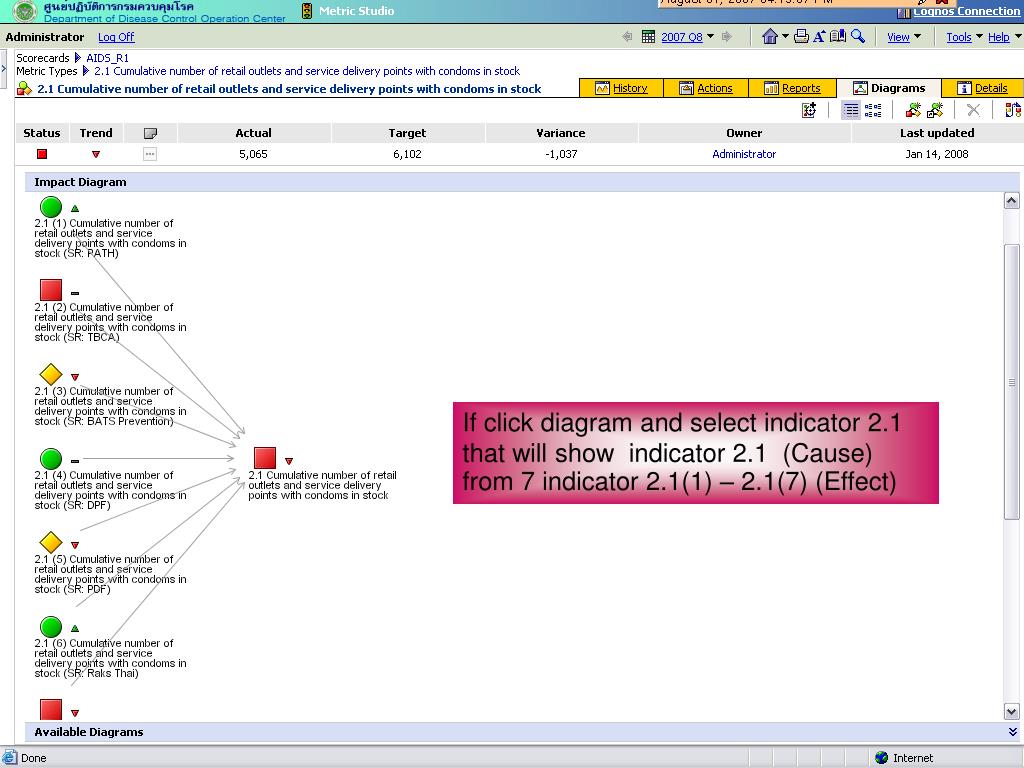Click the Print icon

[801, 37]
